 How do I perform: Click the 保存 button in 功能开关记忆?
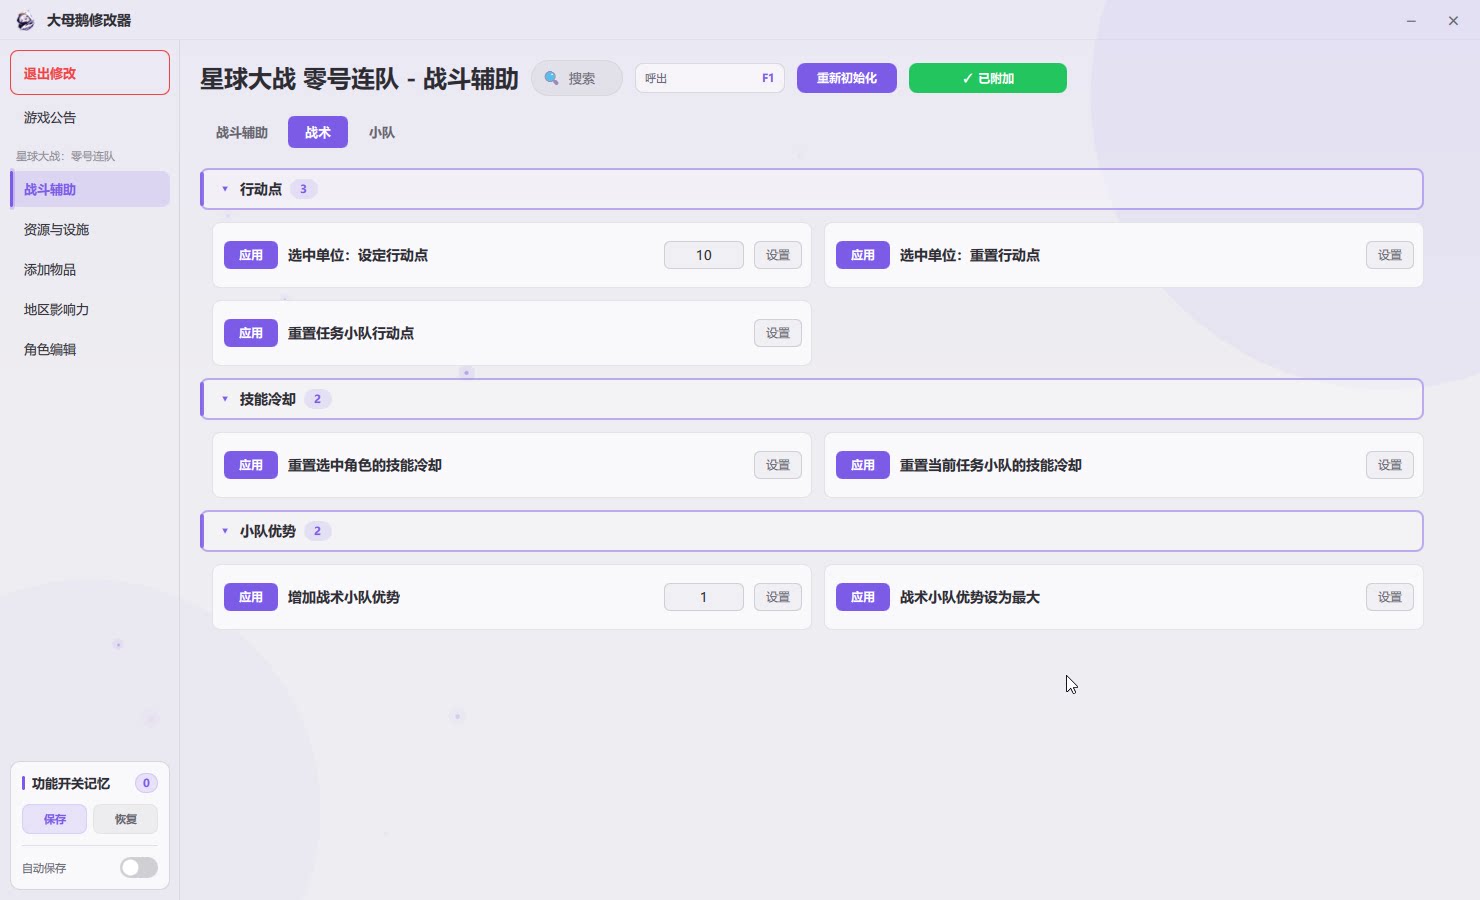[x=55, y=819]
